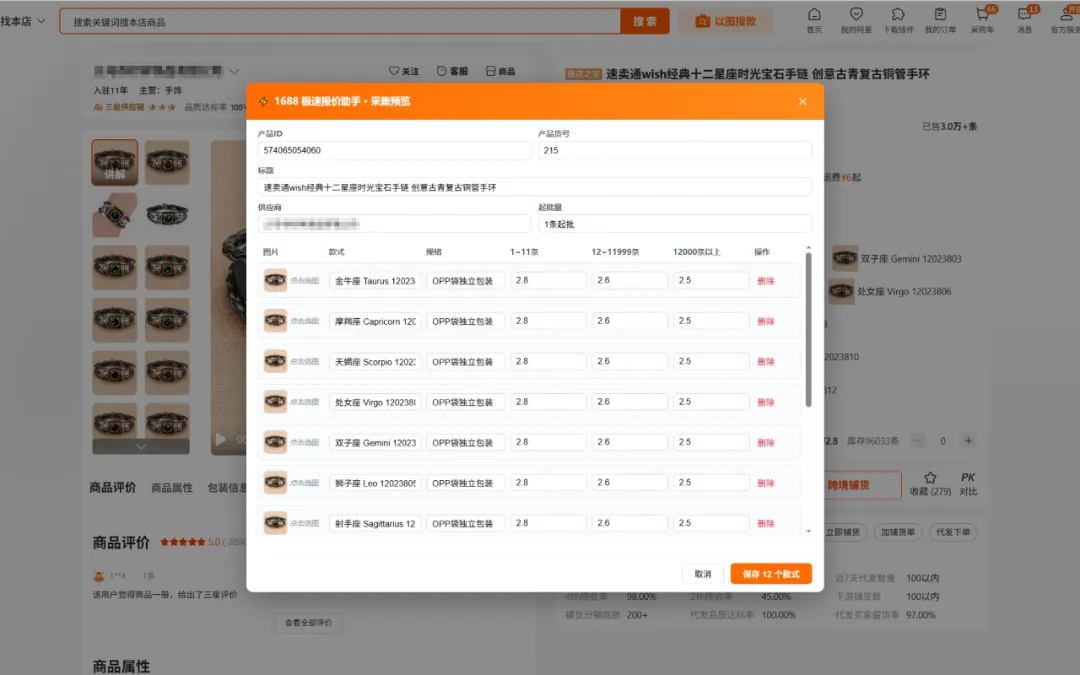Focus the store keyword search box
Image resolution: width=1080 pixels, height=675 pixels.
point(340,21)
